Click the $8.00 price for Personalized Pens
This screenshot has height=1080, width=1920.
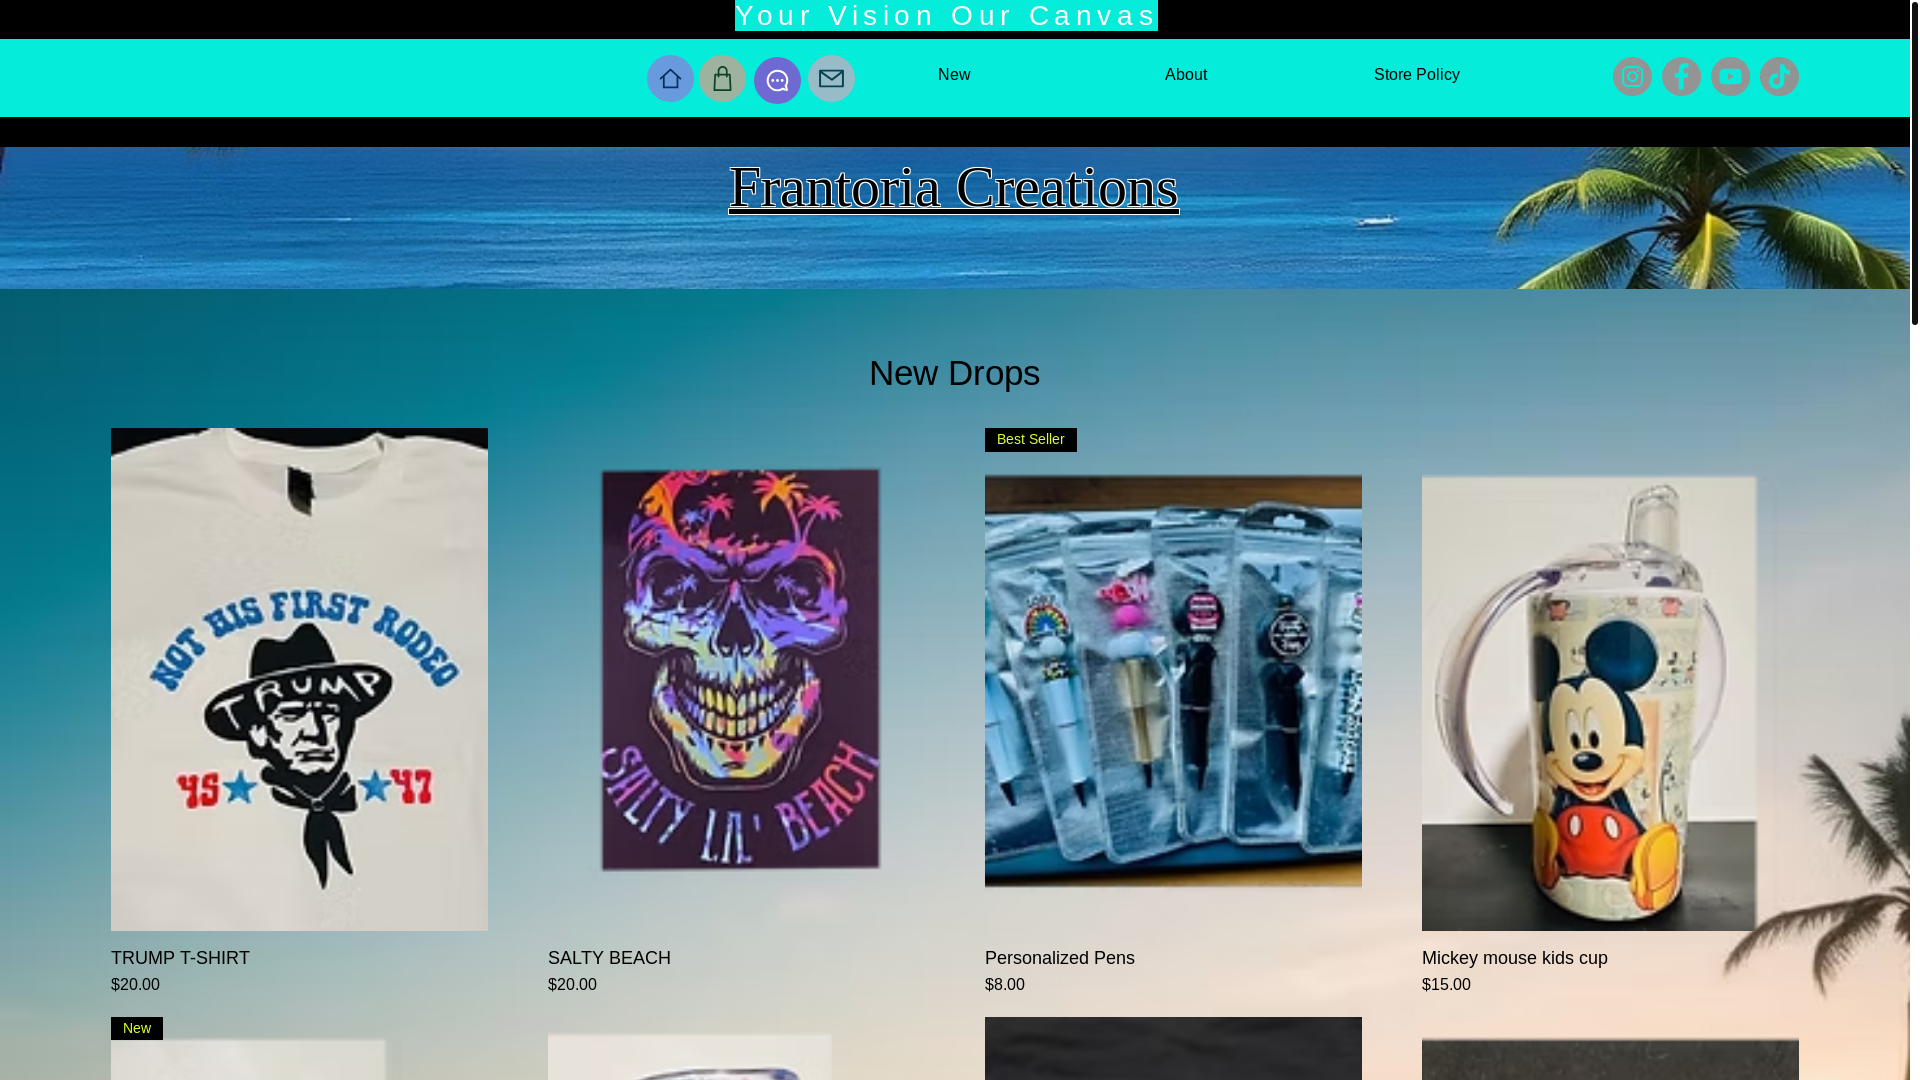pyautogui.click(x=1004, y=985)
